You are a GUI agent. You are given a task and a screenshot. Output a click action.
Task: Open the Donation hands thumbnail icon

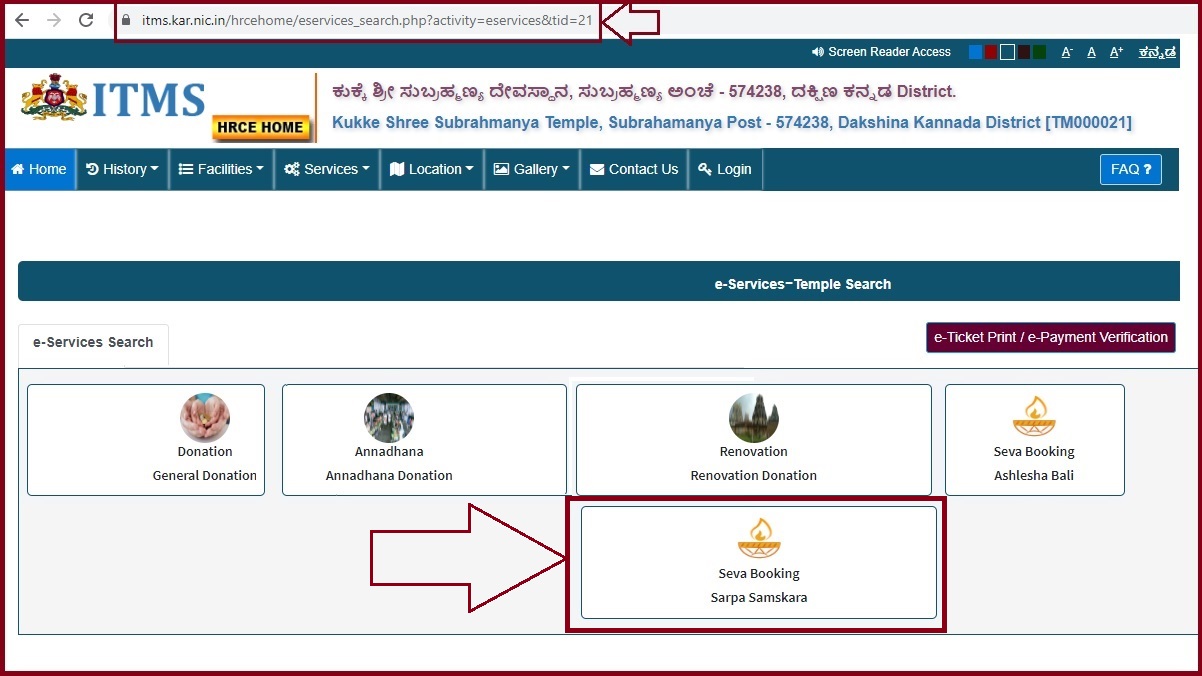click(x=205, y=418)
